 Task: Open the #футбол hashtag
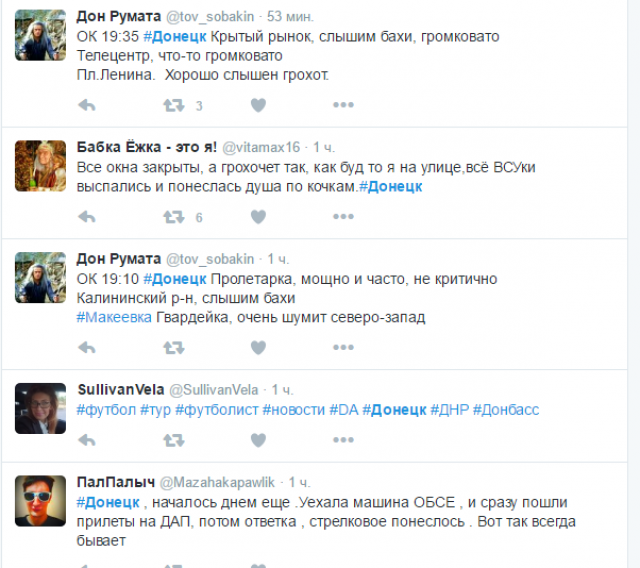point(106,410)
